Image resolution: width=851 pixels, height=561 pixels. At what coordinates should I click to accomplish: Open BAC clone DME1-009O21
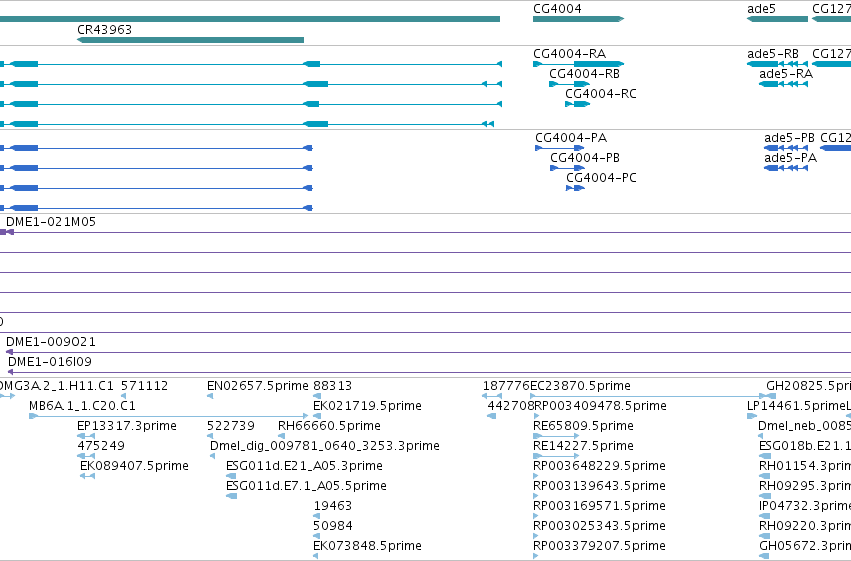click(50, 342)
